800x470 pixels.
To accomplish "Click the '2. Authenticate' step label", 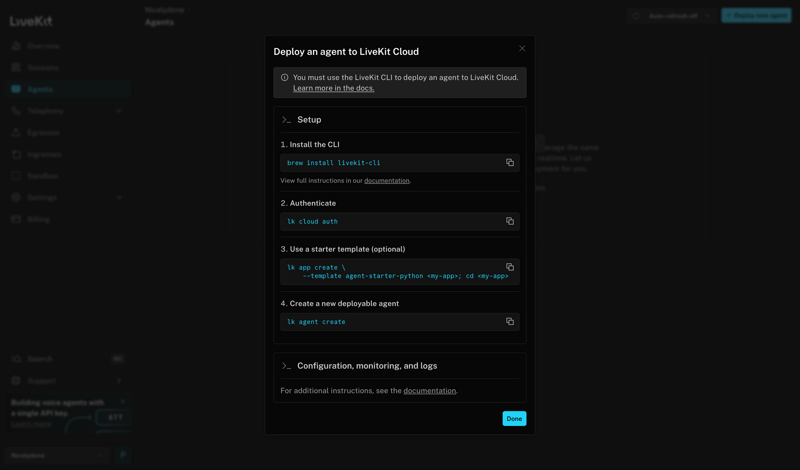I will tap(308, 203).
